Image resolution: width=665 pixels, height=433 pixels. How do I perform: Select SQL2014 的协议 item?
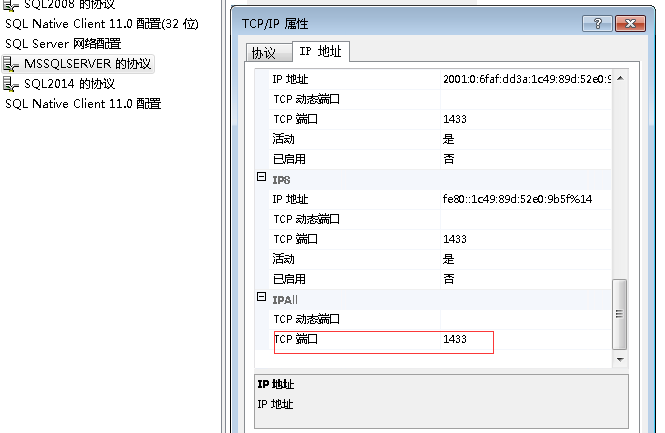tap(70, 84)
